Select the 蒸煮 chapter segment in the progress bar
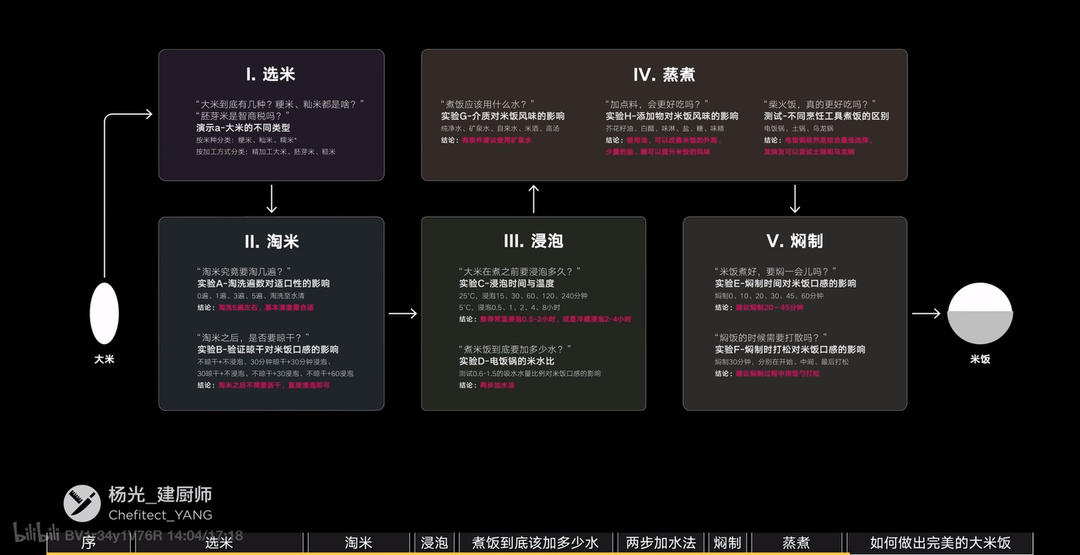Screen dimensions: 1080x555 point(797,543)
